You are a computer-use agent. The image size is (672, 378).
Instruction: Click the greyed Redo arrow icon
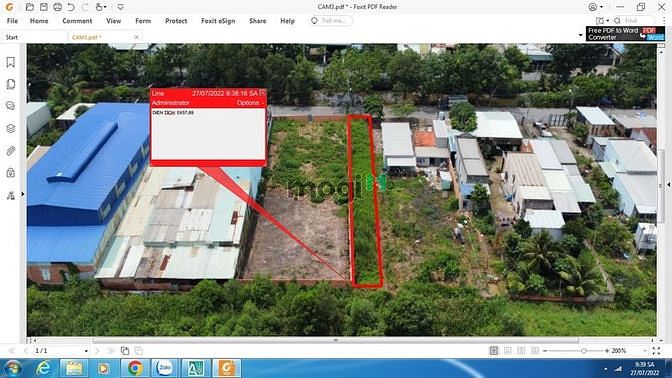point(85,7)
